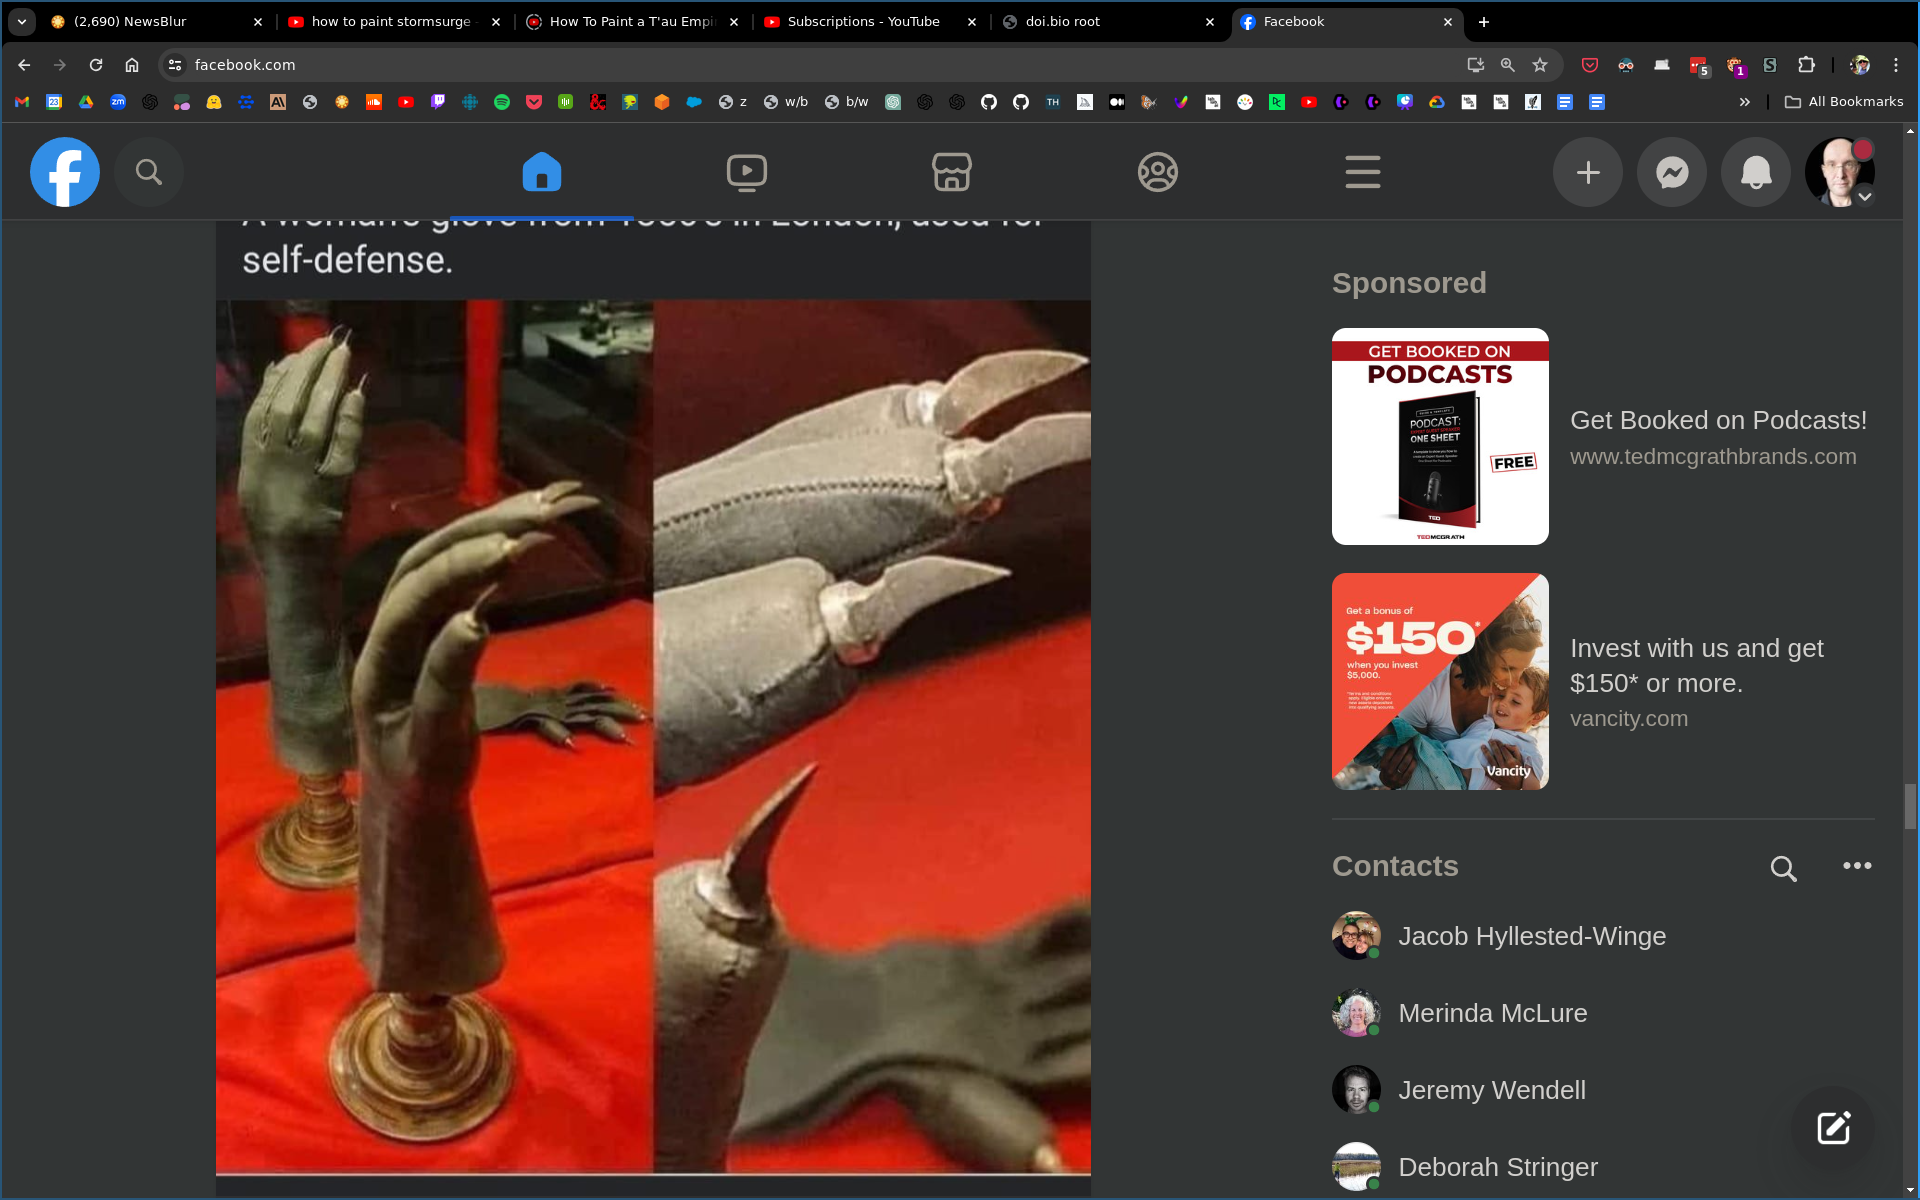Open extensions puzzle menu
Screen dimensions: 1920x1200
pyautogui.click(x=1806, y=65)
